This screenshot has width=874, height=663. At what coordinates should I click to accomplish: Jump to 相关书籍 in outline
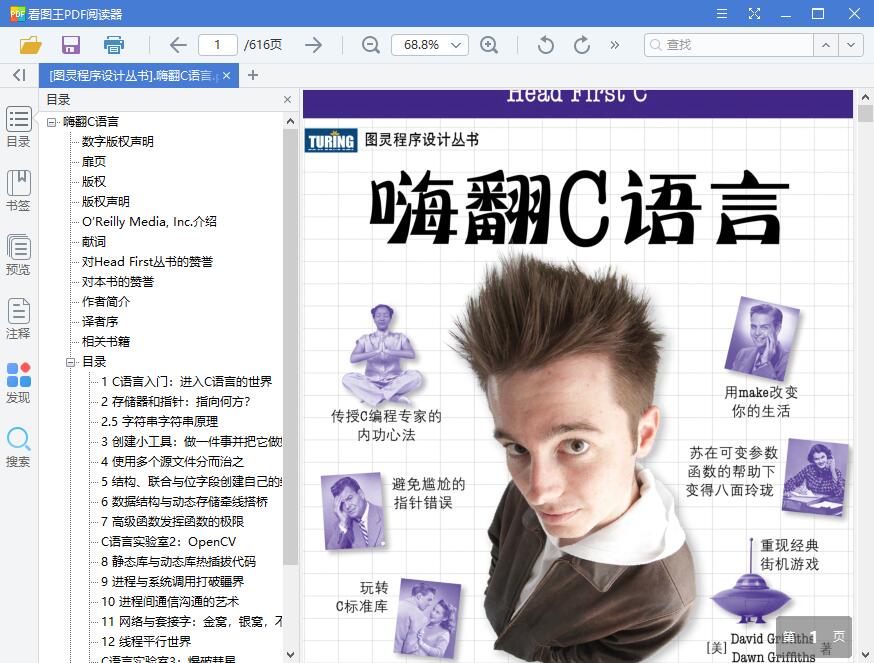pos(105,342)
